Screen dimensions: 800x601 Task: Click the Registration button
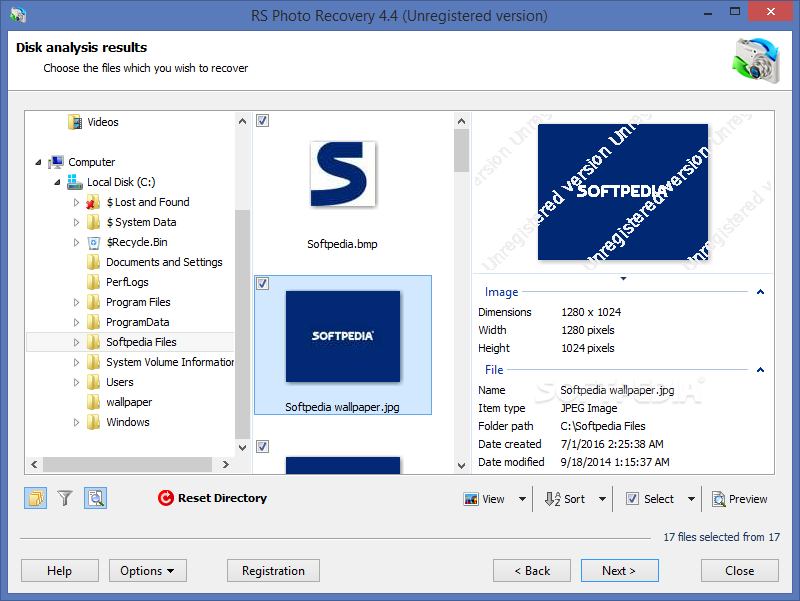(x=273, y=571)
